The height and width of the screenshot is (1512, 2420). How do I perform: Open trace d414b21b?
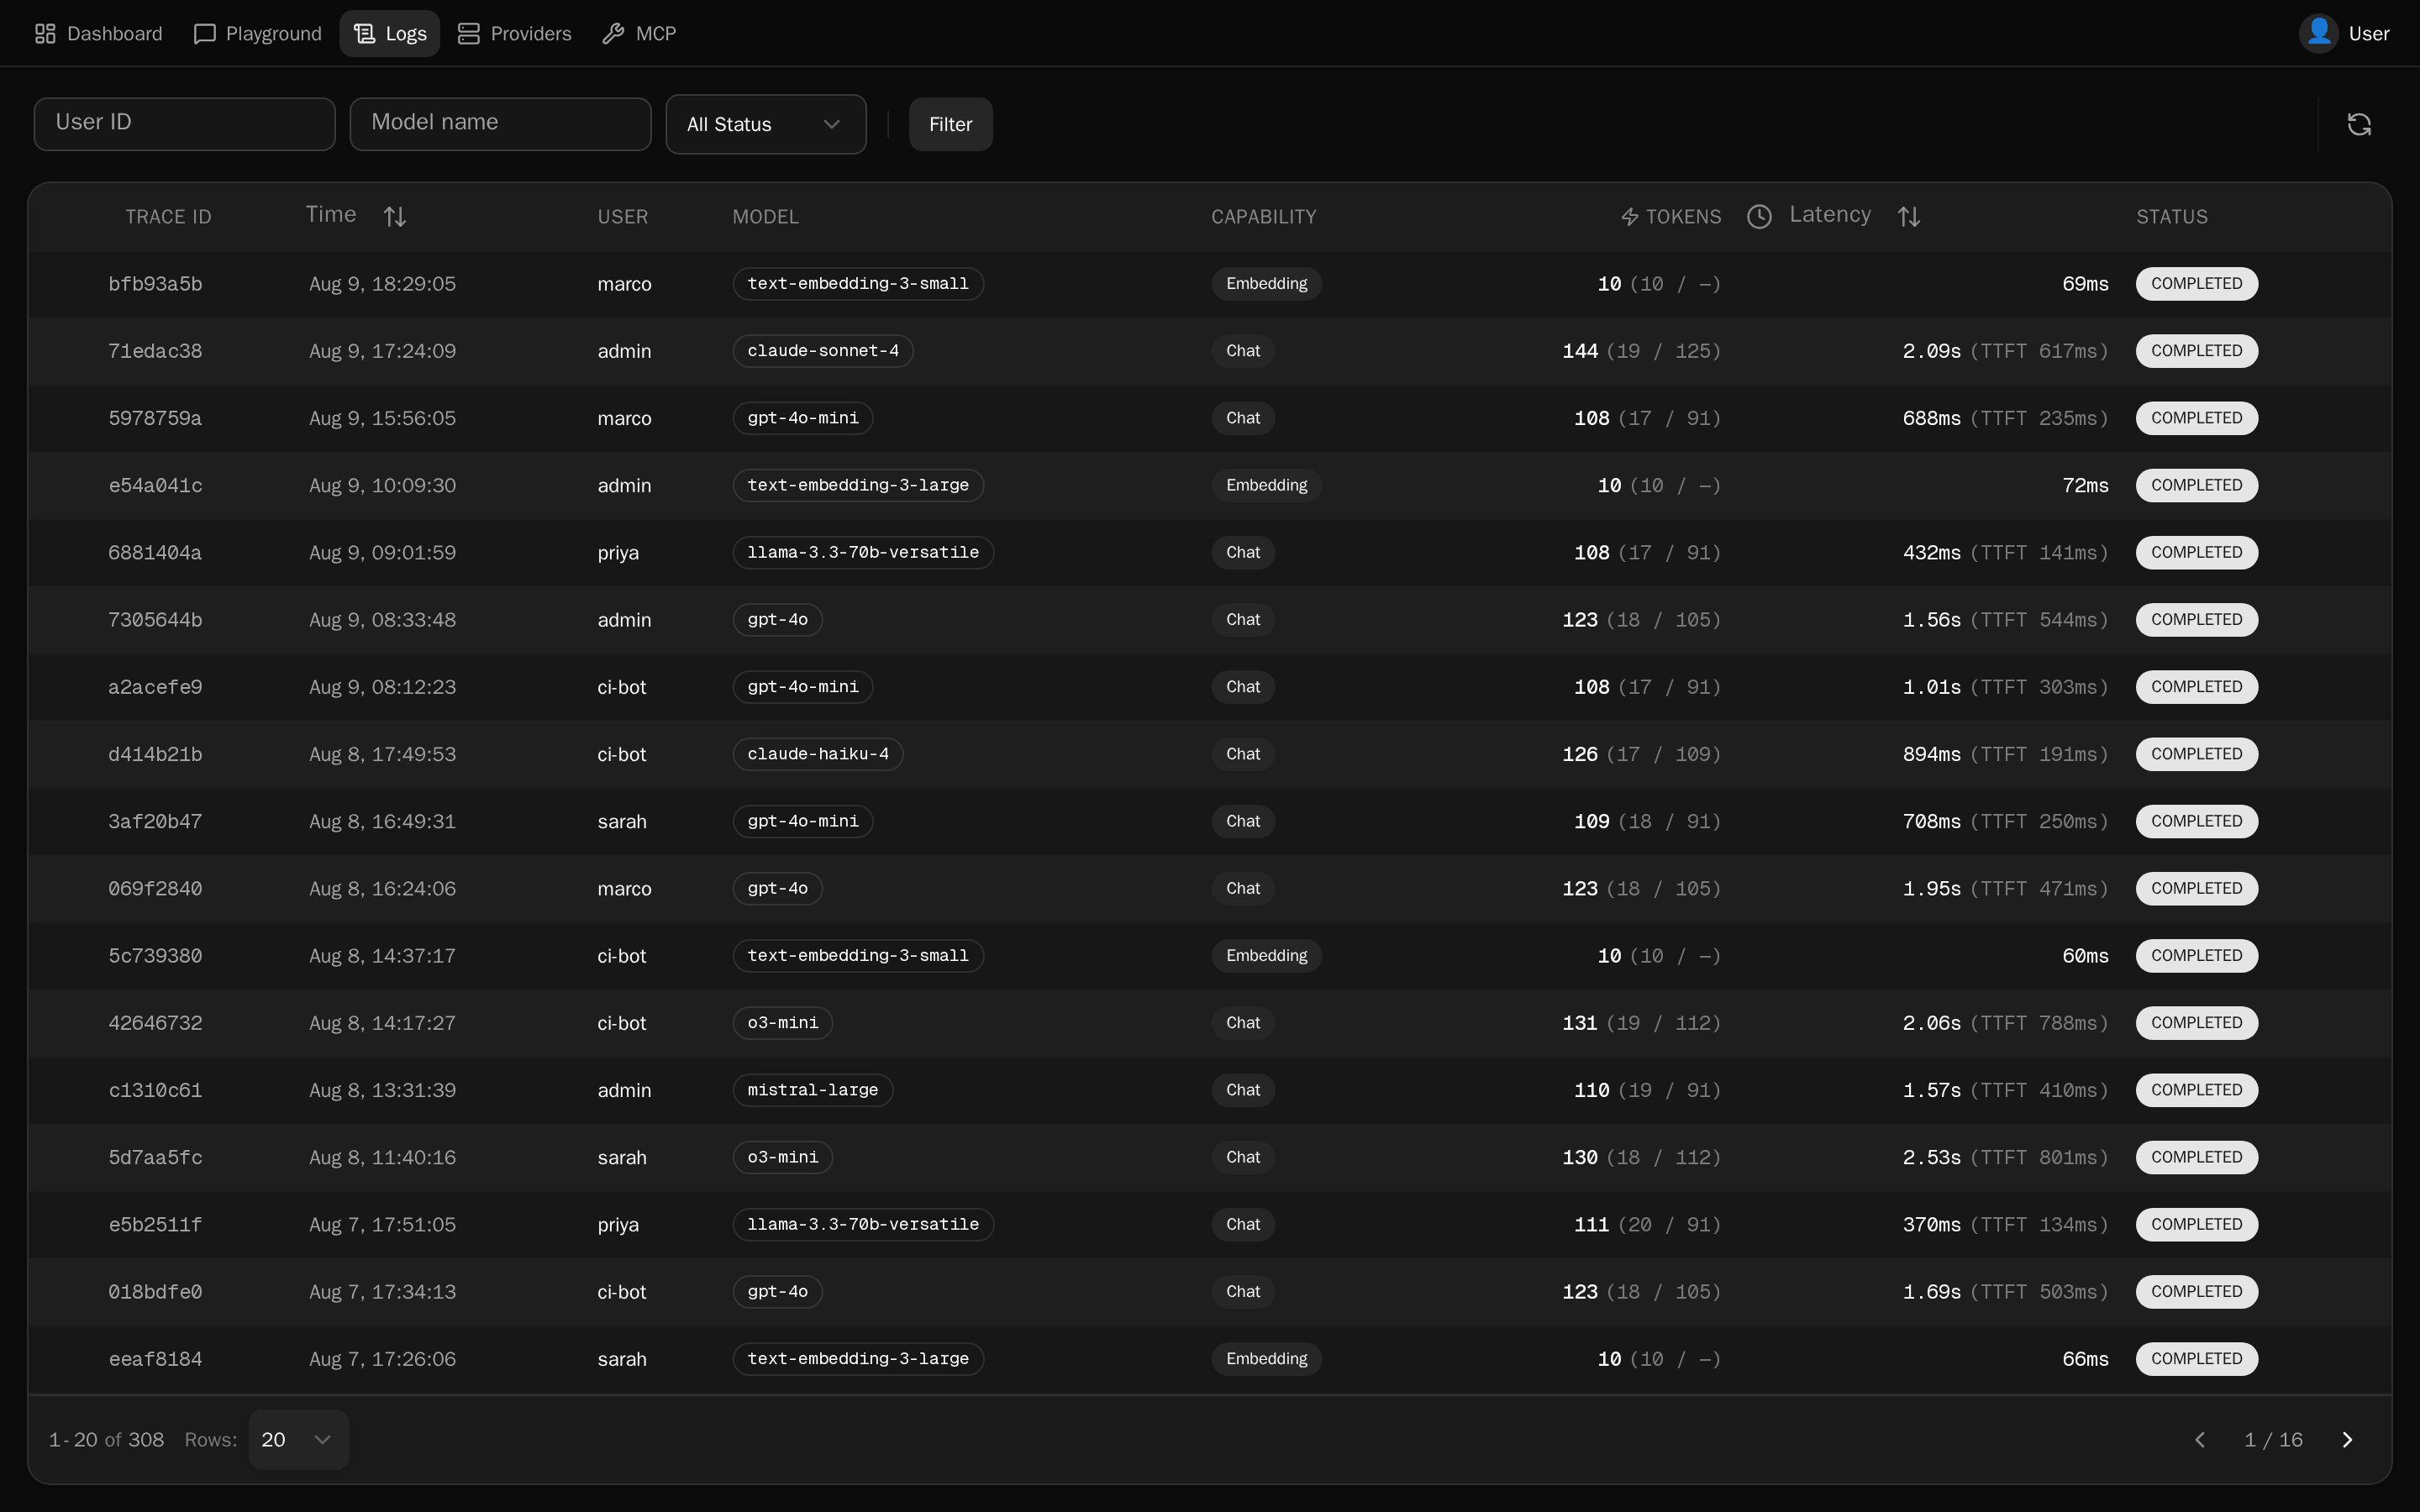155,754
